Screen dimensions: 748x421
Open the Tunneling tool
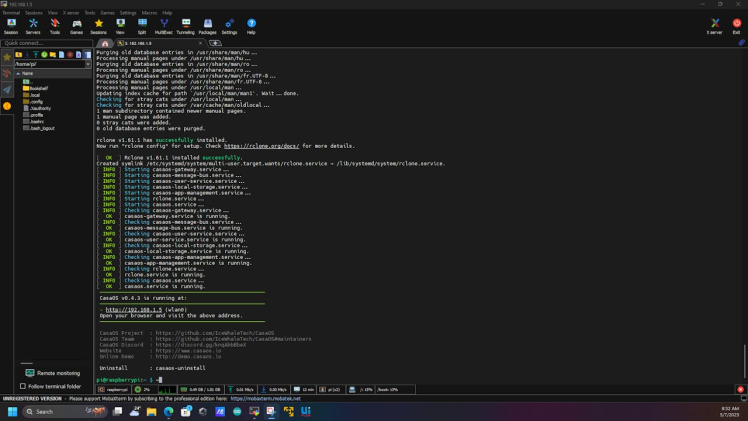tap(186, 25)
